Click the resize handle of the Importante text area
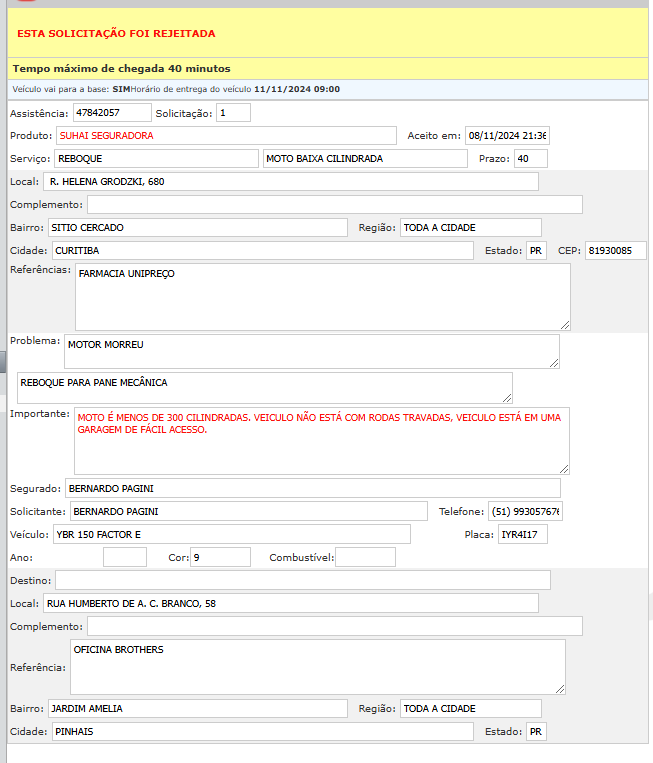This screenshot has height=763, width=653. coord(564,468)
